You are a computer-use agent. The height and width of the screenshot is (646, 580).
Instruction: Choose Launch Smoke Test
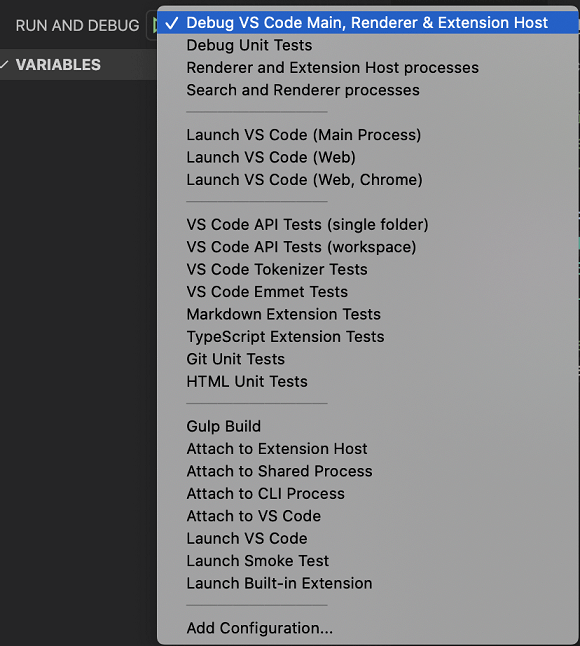coord(368,561)
